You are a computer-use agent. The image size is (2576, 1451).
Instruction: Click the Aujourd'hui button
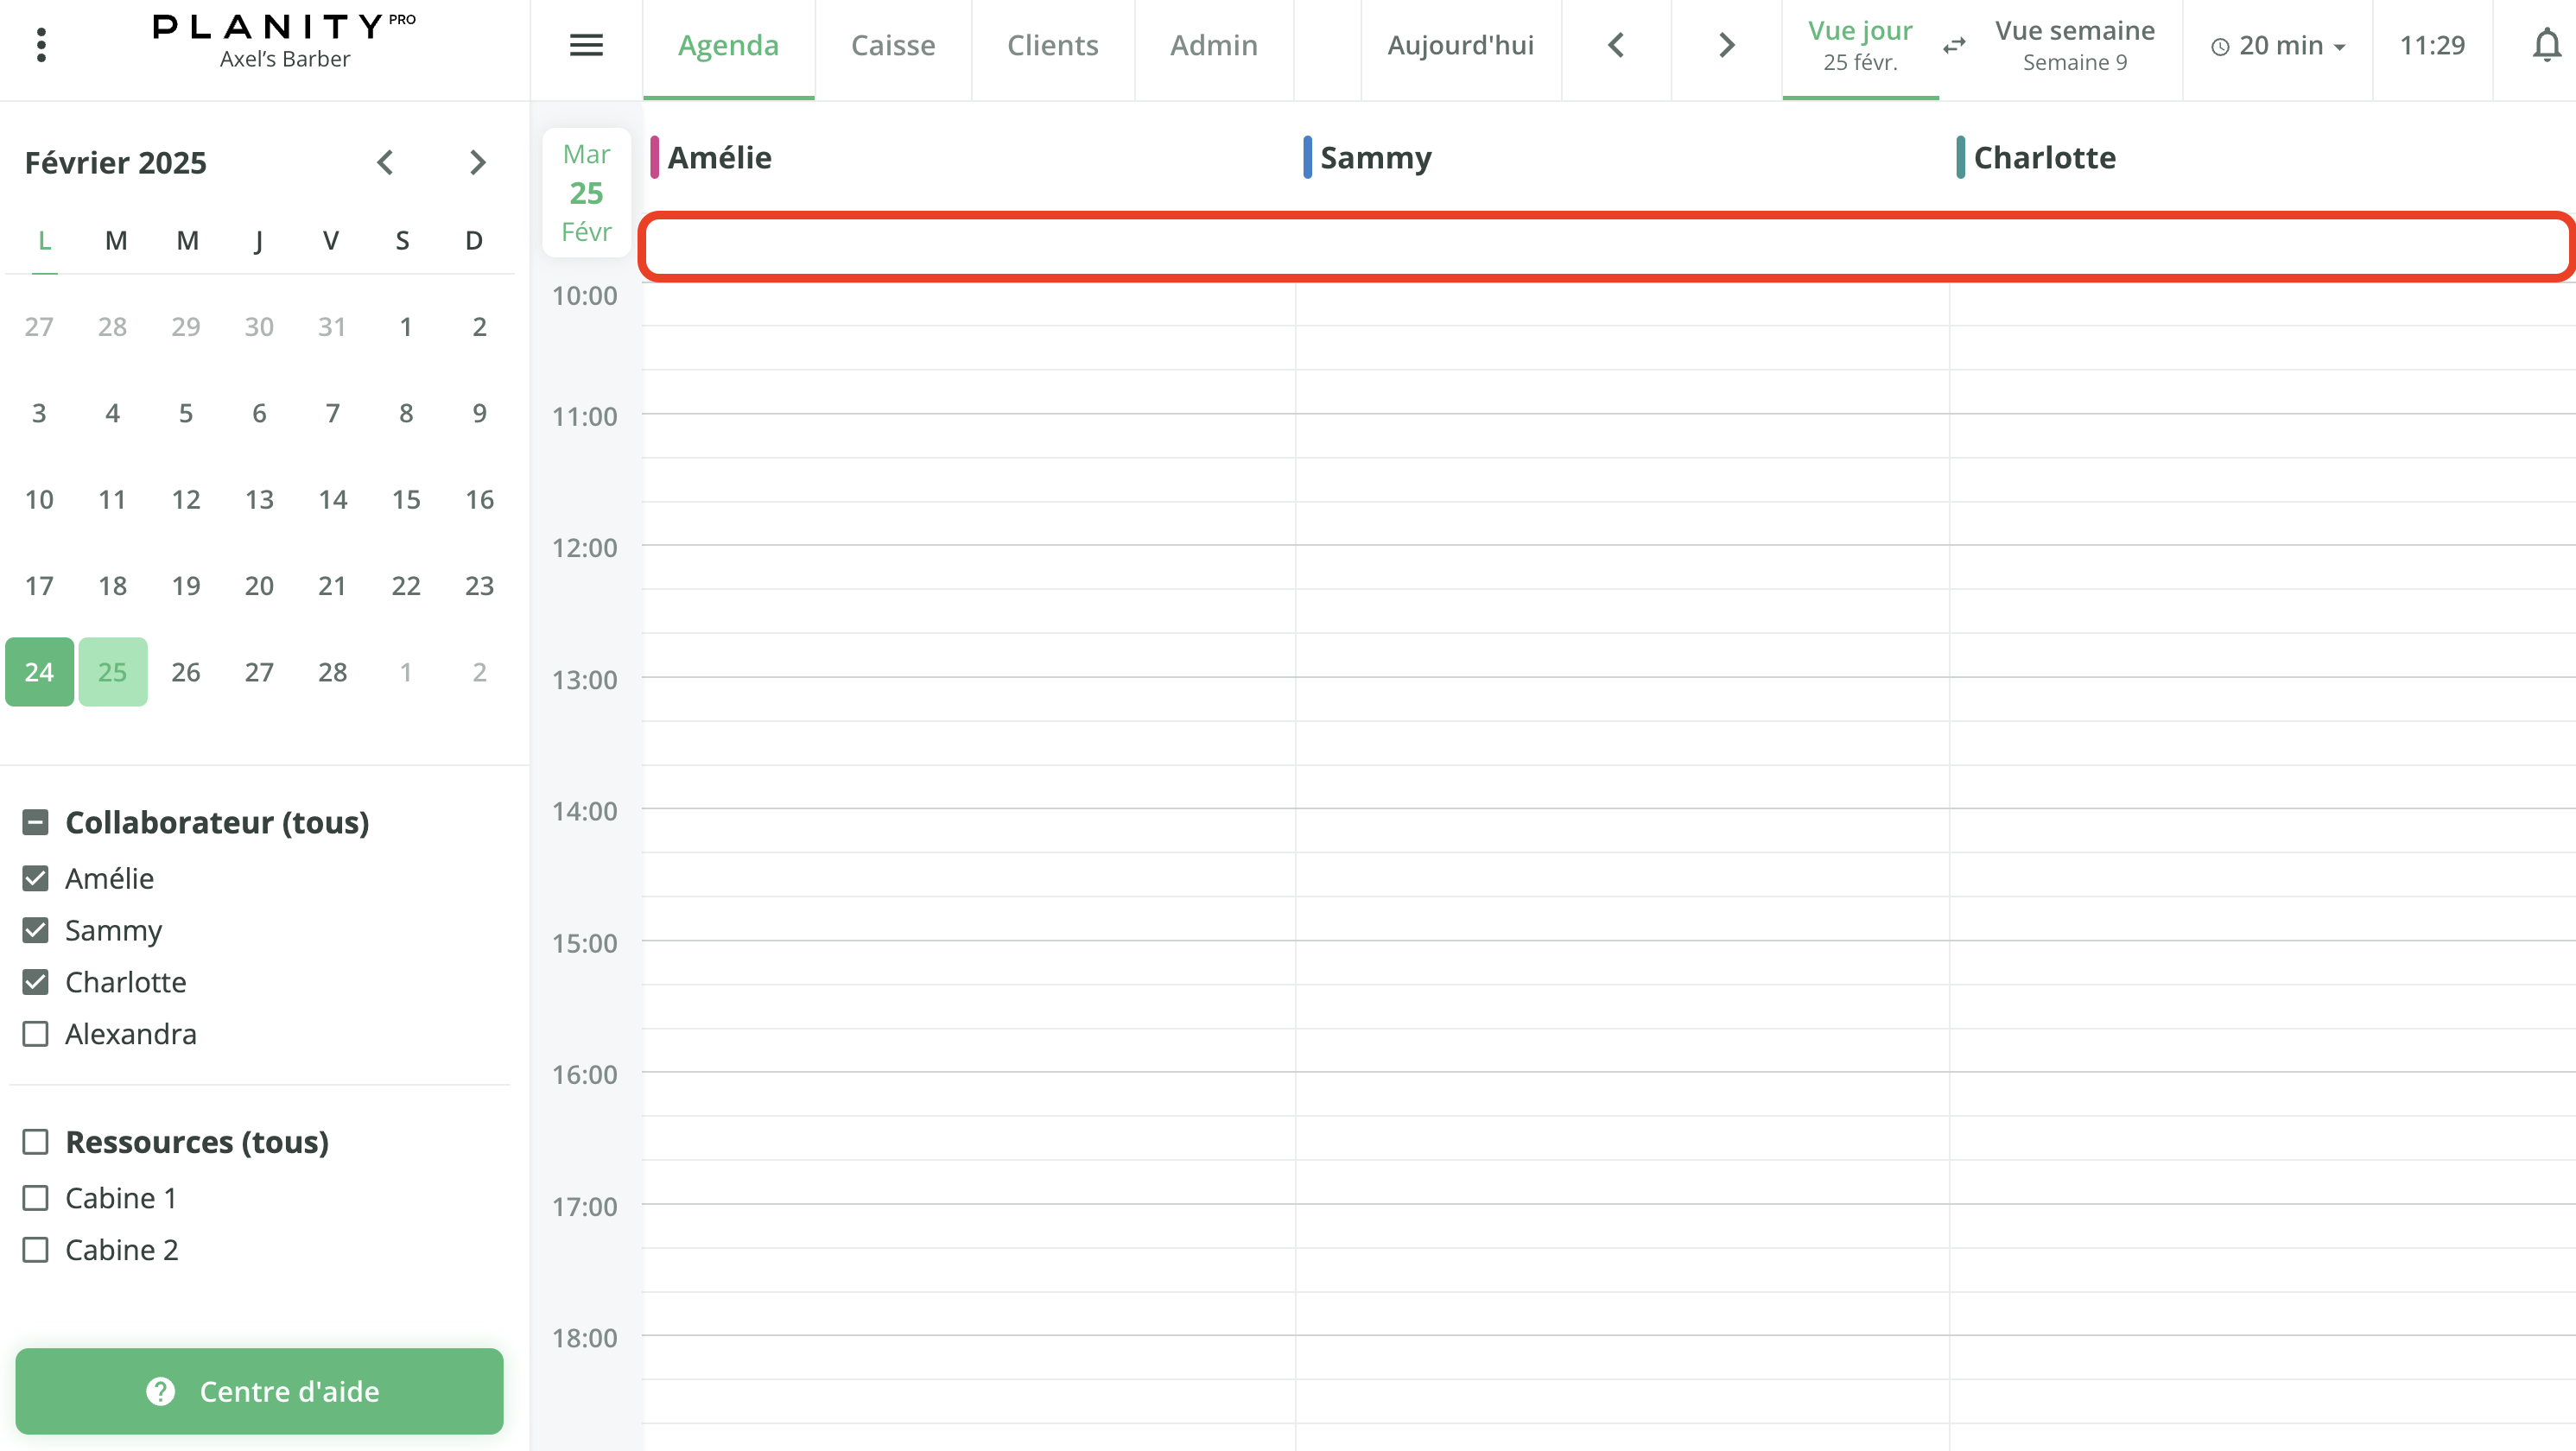[x=1460, y=45]
